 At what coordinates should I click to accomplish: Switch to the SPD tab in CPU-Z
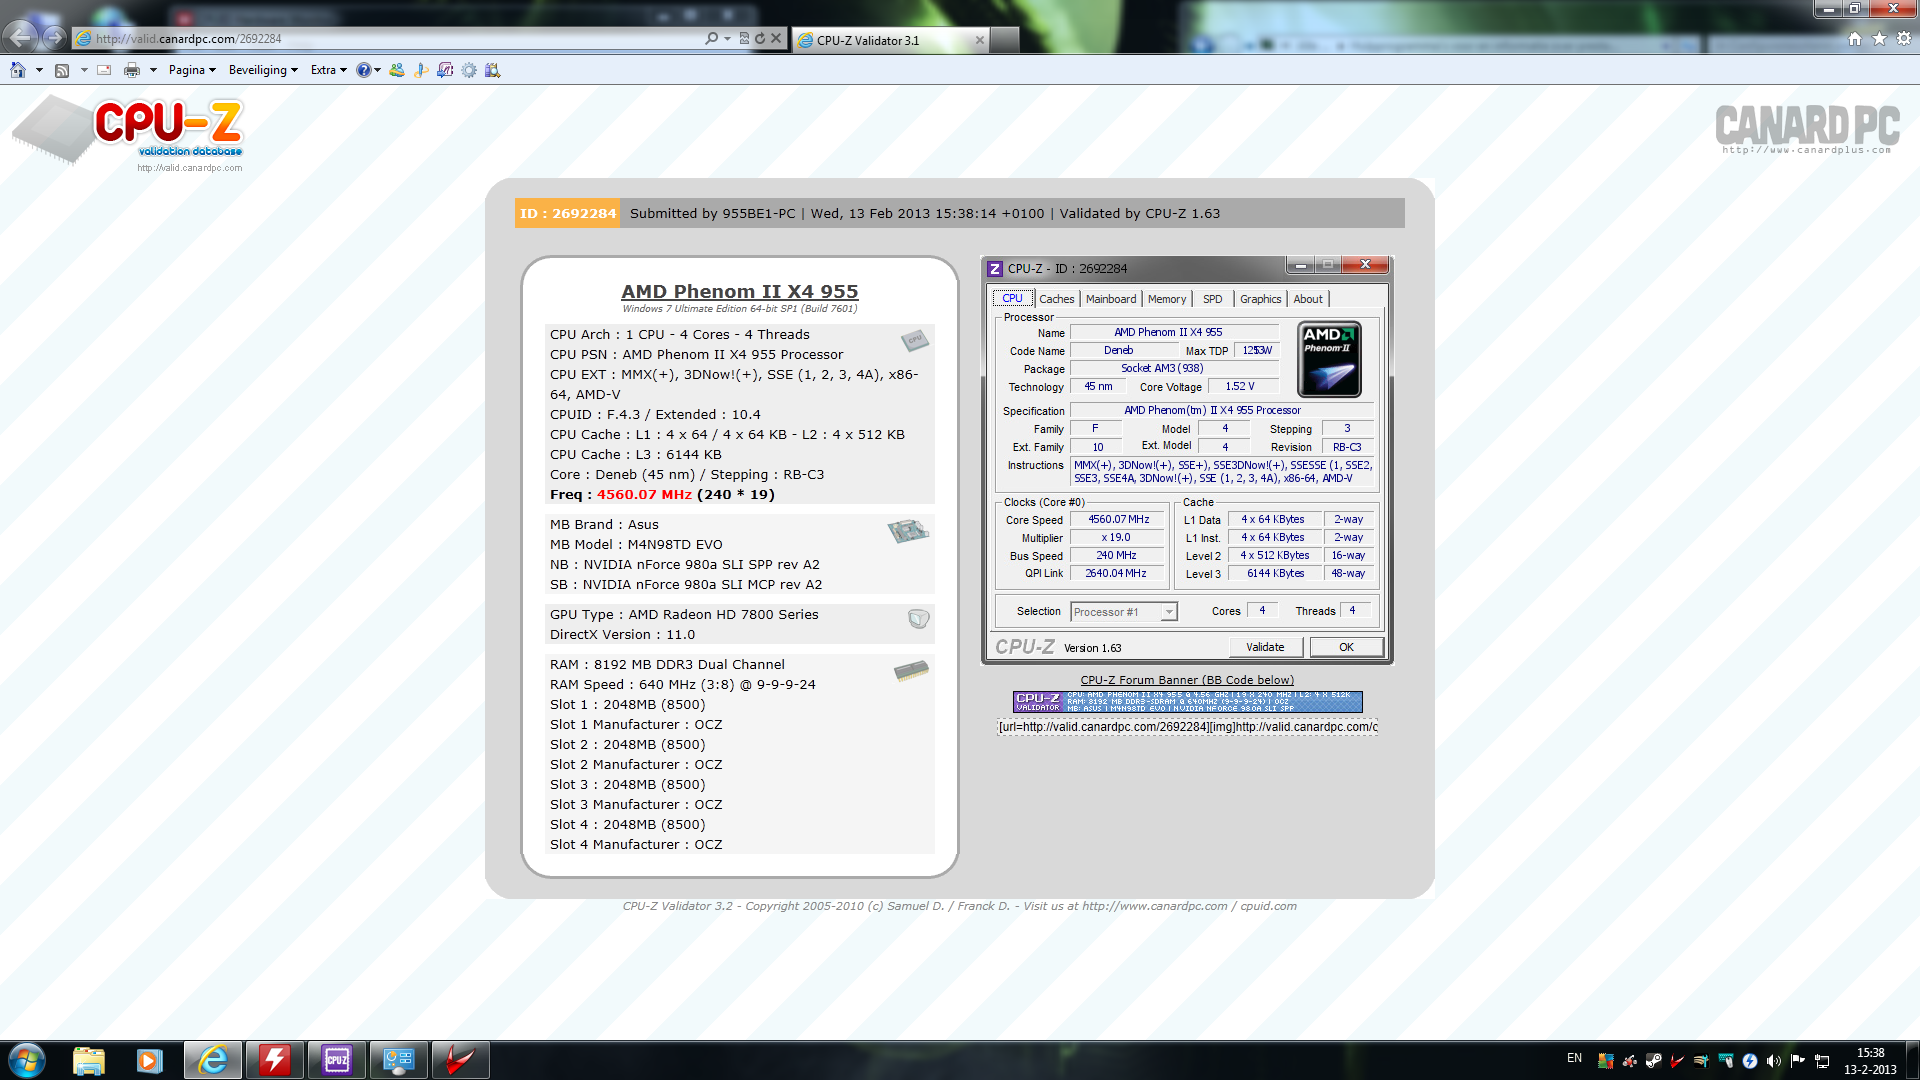tap(1212, 299)
